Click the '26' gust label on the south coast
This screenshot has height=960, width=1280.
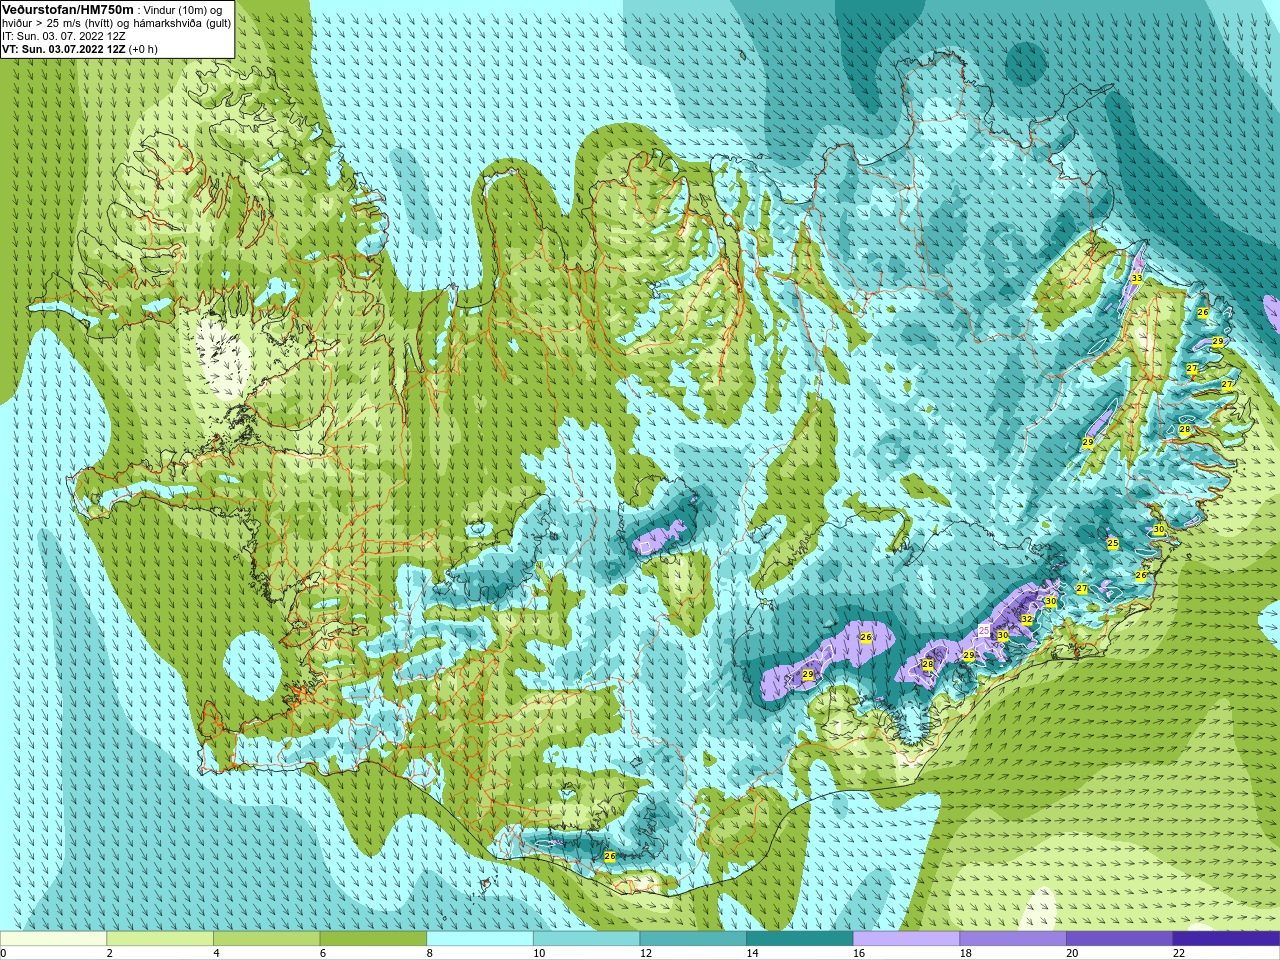[x=610, y=856]
